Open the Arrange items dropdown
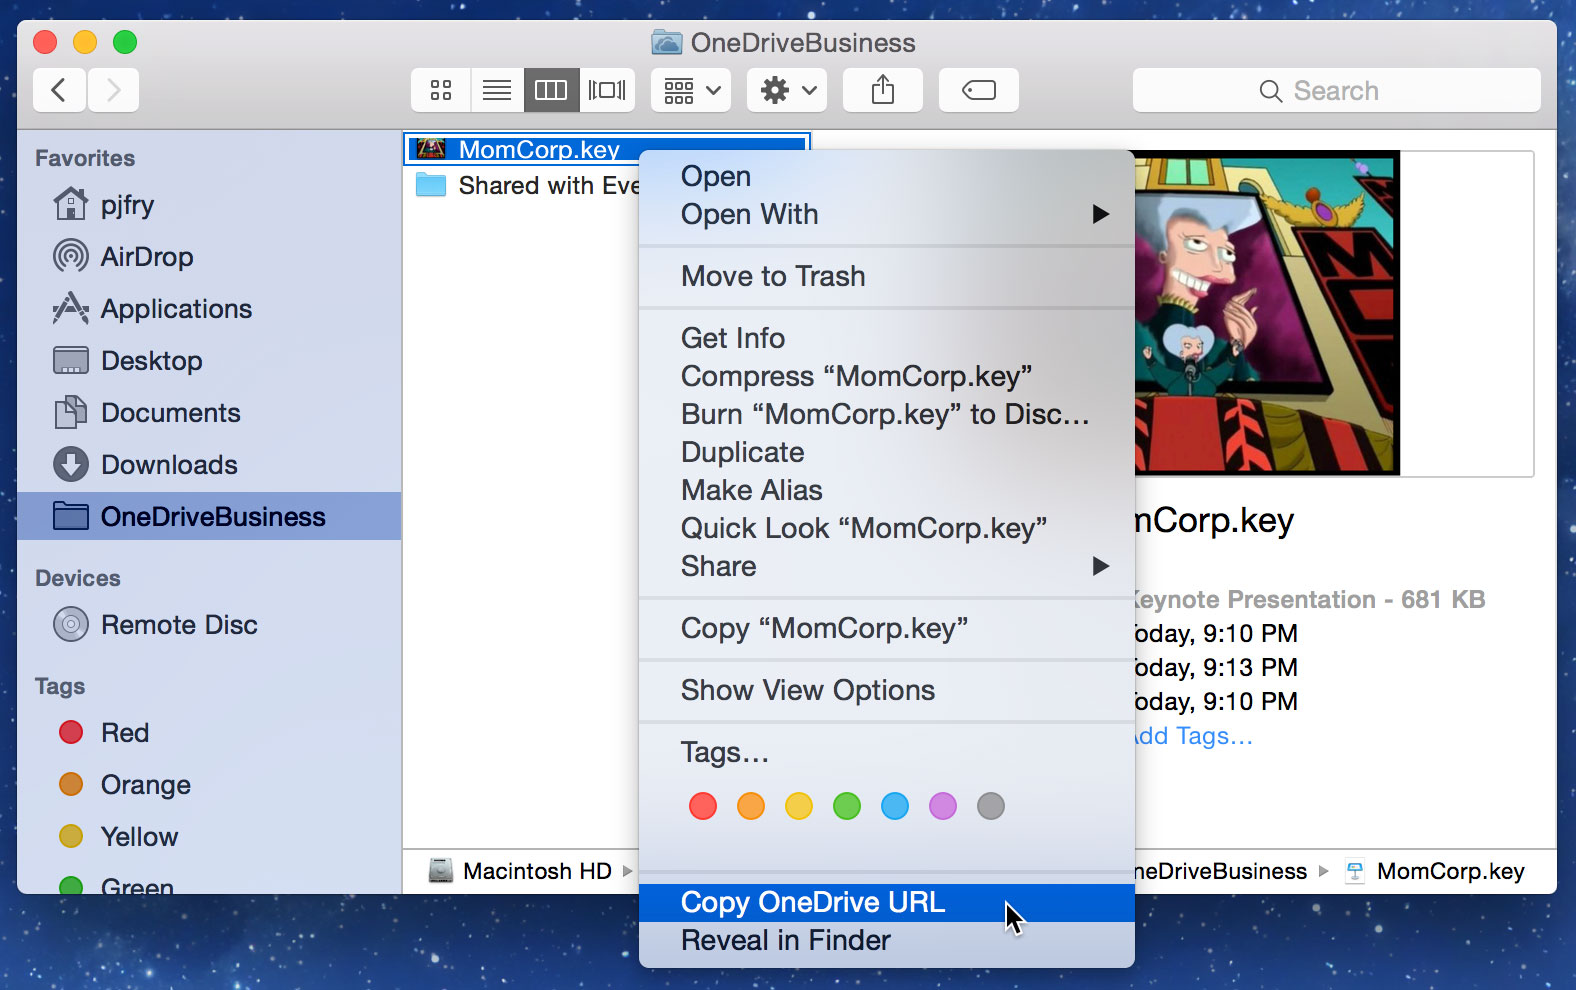 pyautogui.click(x=691, y=91)
